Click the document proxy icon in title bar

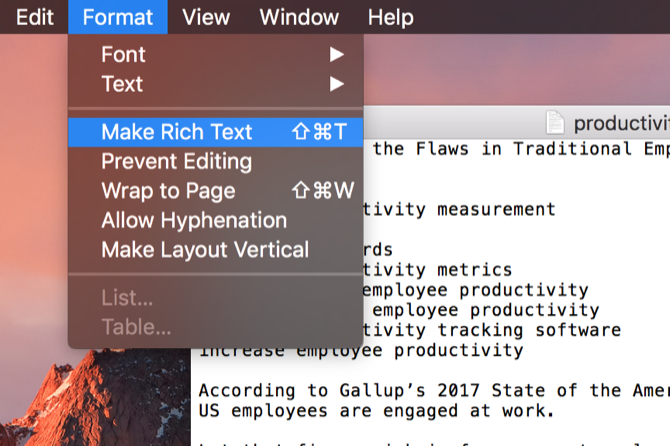click(556, 123)
